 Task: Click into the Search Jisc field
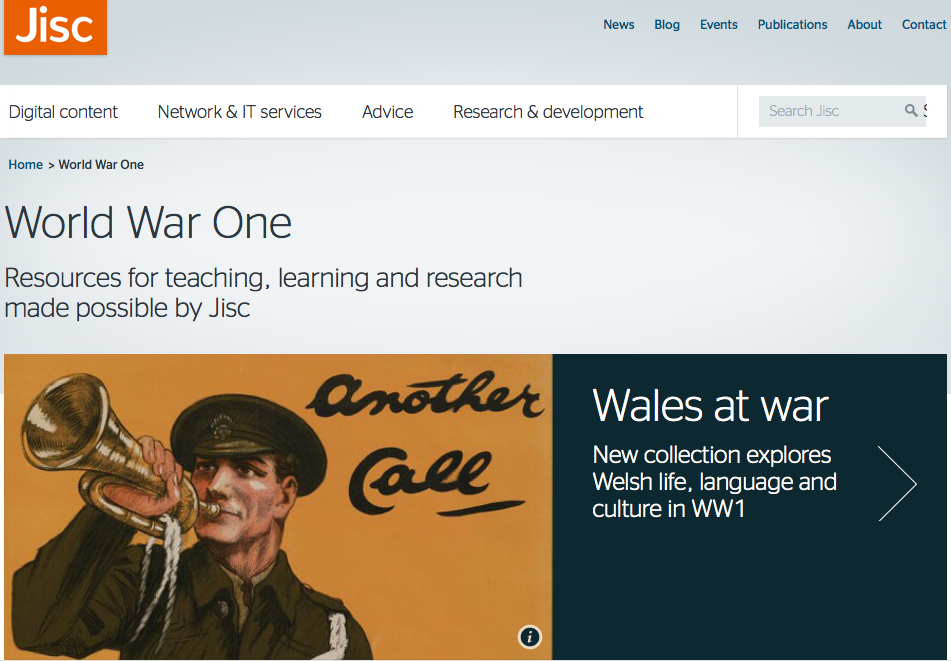842,111
